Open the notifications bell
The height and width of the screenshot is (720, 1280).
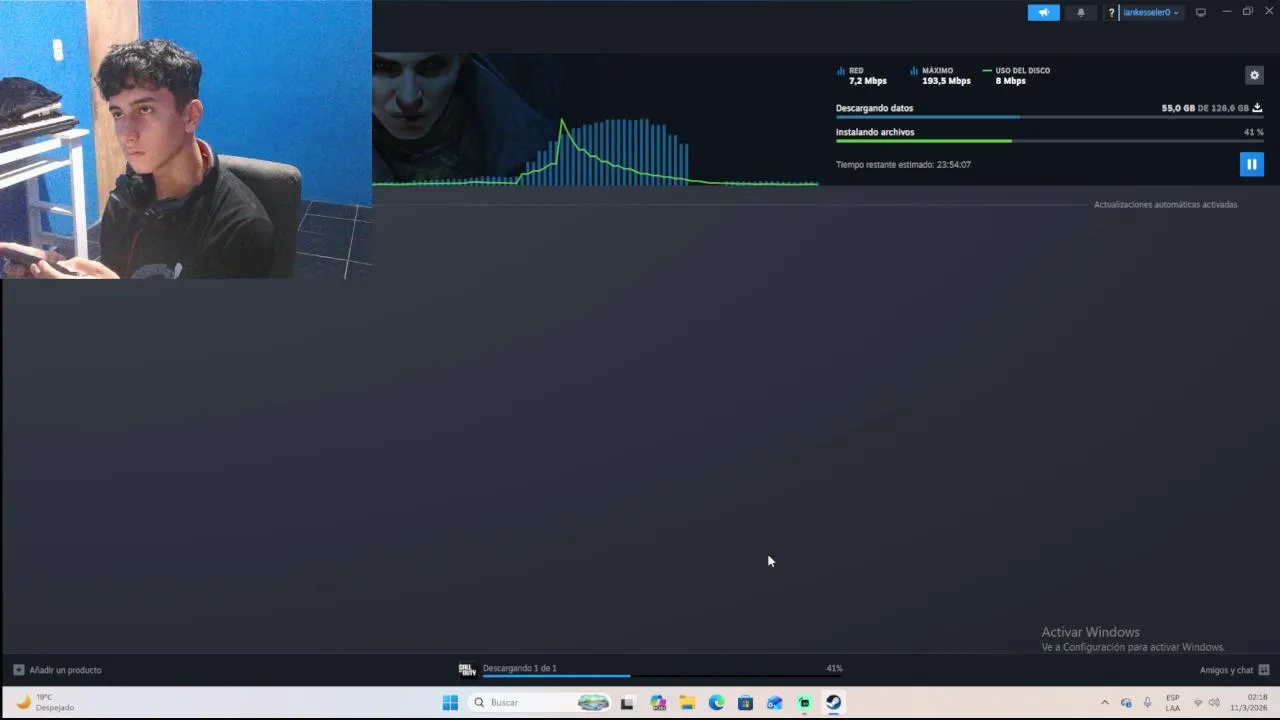(1081, 12)
